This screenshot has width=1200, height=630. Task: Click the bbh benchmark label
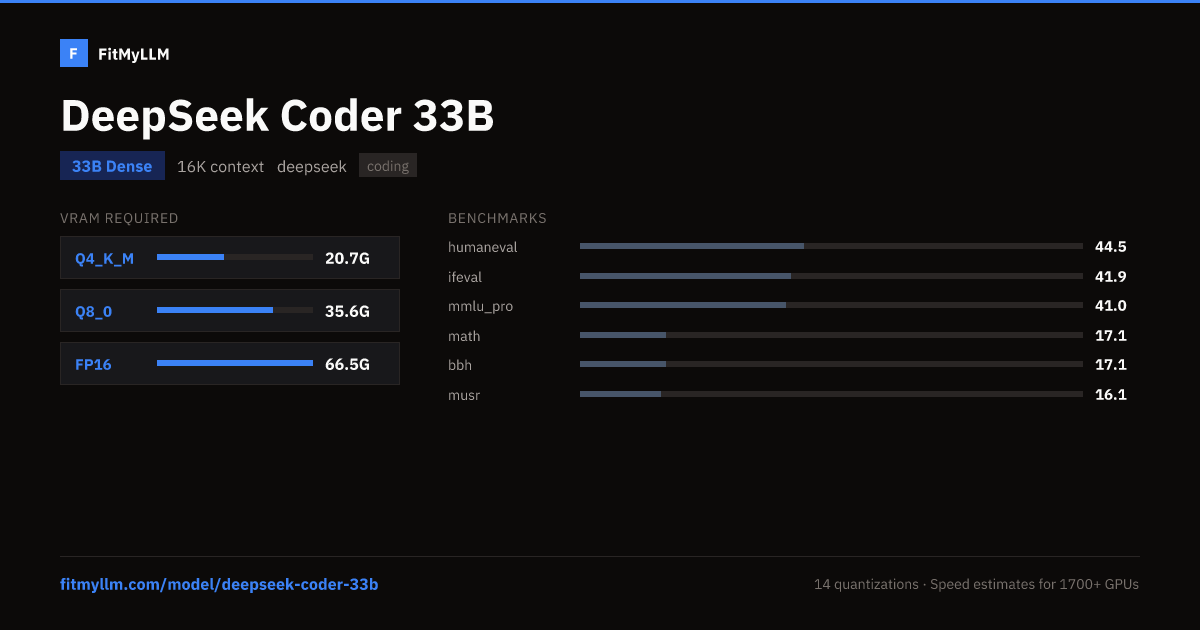(x=459, y=365)
